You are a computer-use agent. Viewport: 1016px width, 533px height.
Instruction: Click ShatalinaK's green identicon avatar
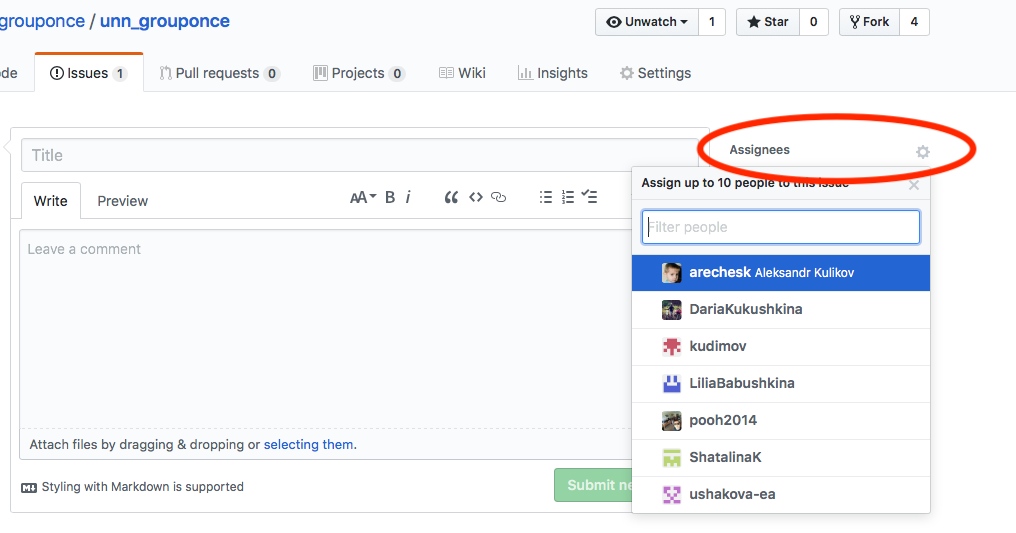tap(671, 458)
